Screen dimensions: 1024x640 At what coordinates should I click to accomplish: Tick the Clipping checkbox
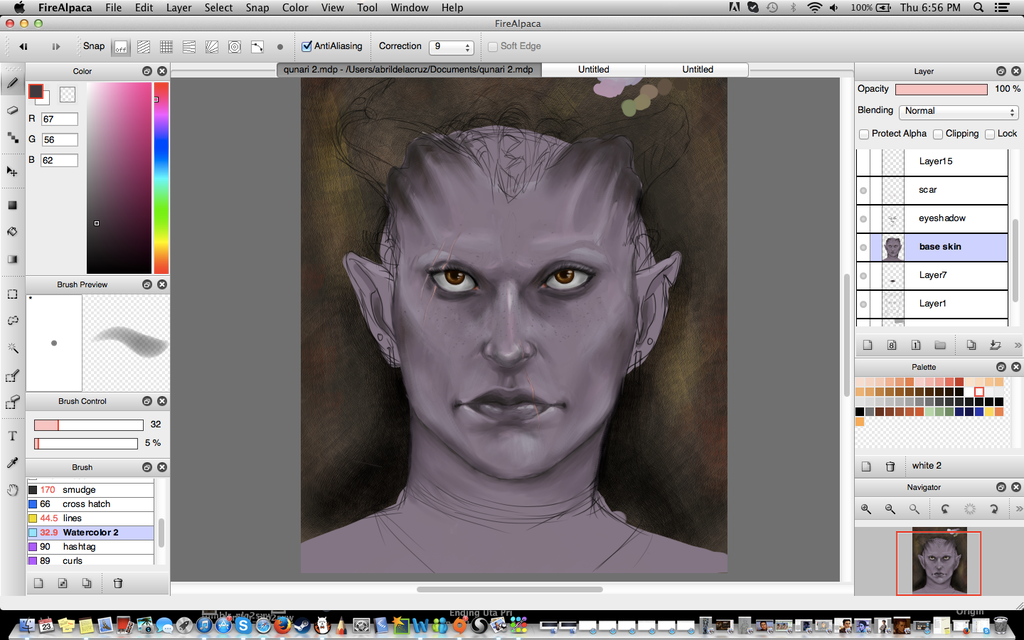[x=938, y=134]
